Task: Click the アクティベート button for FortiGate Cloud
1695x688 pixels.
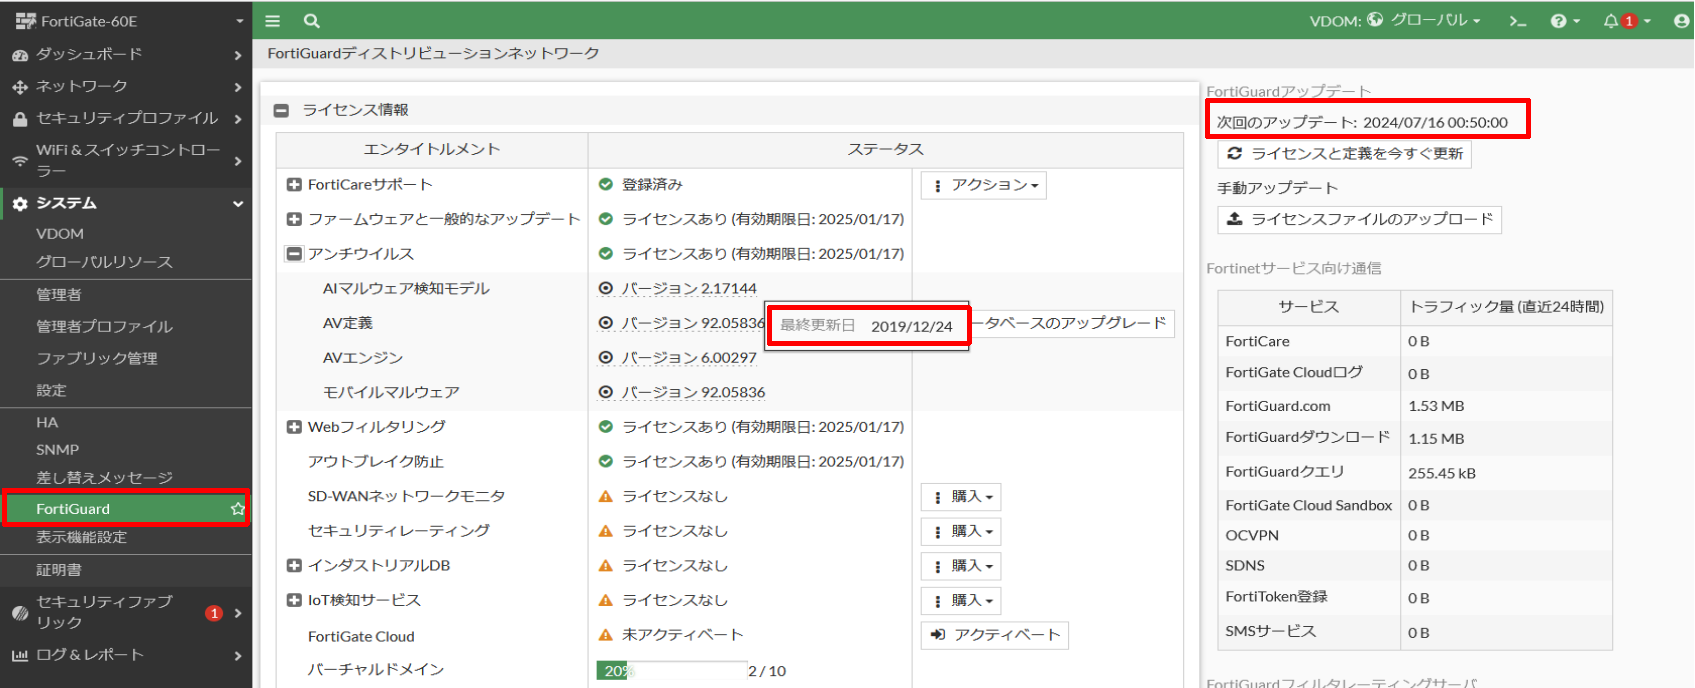Action: point(995,635)
